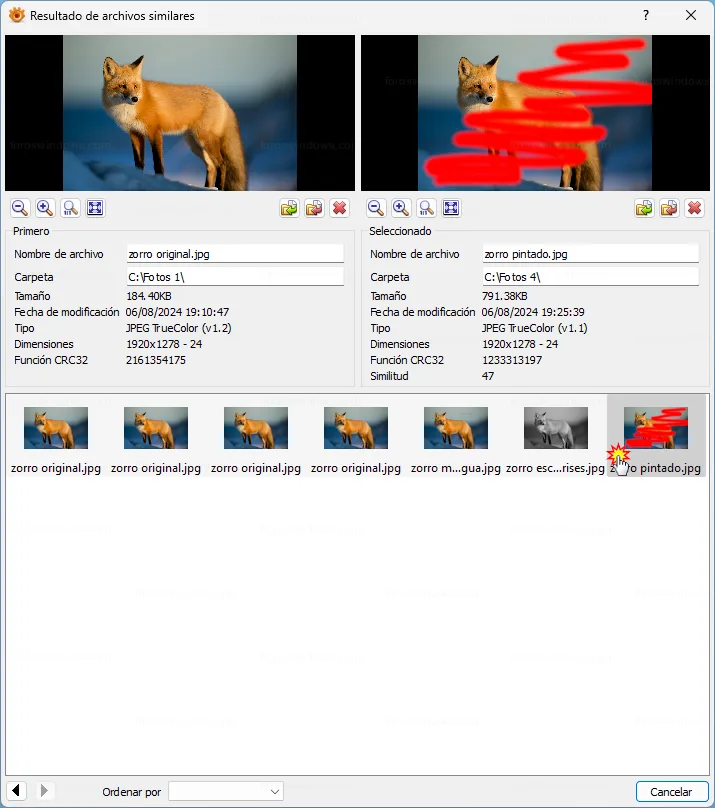Click the Primero large fox preview image
Screen dimensions: 715x808
pyautogui.click(x=180, y=113)
